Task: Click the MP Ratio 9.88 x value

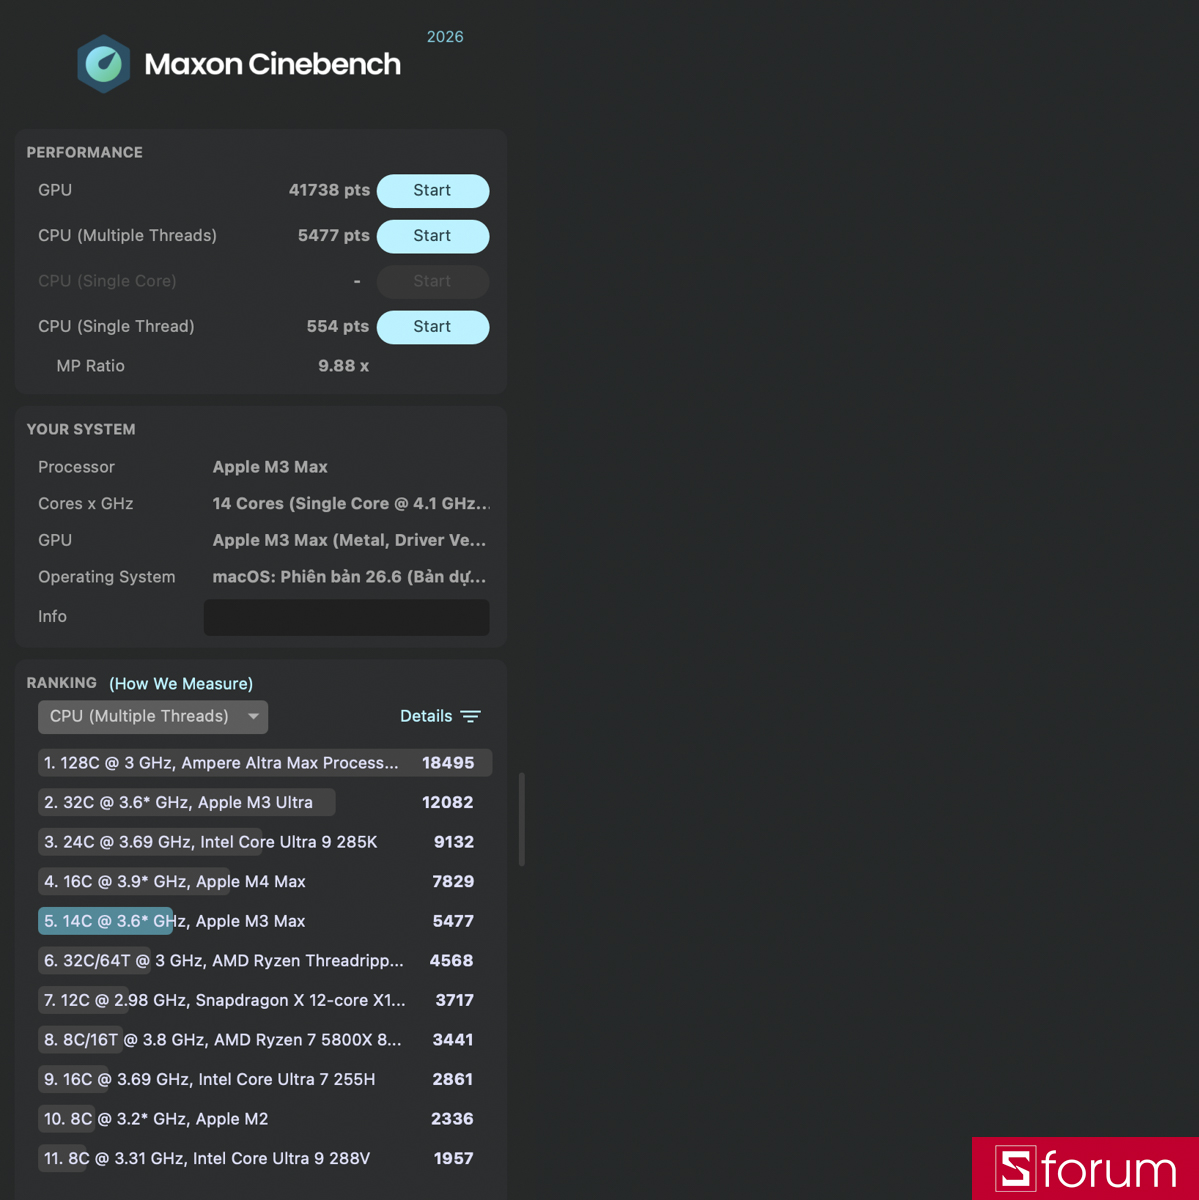Action: point(343,366)
